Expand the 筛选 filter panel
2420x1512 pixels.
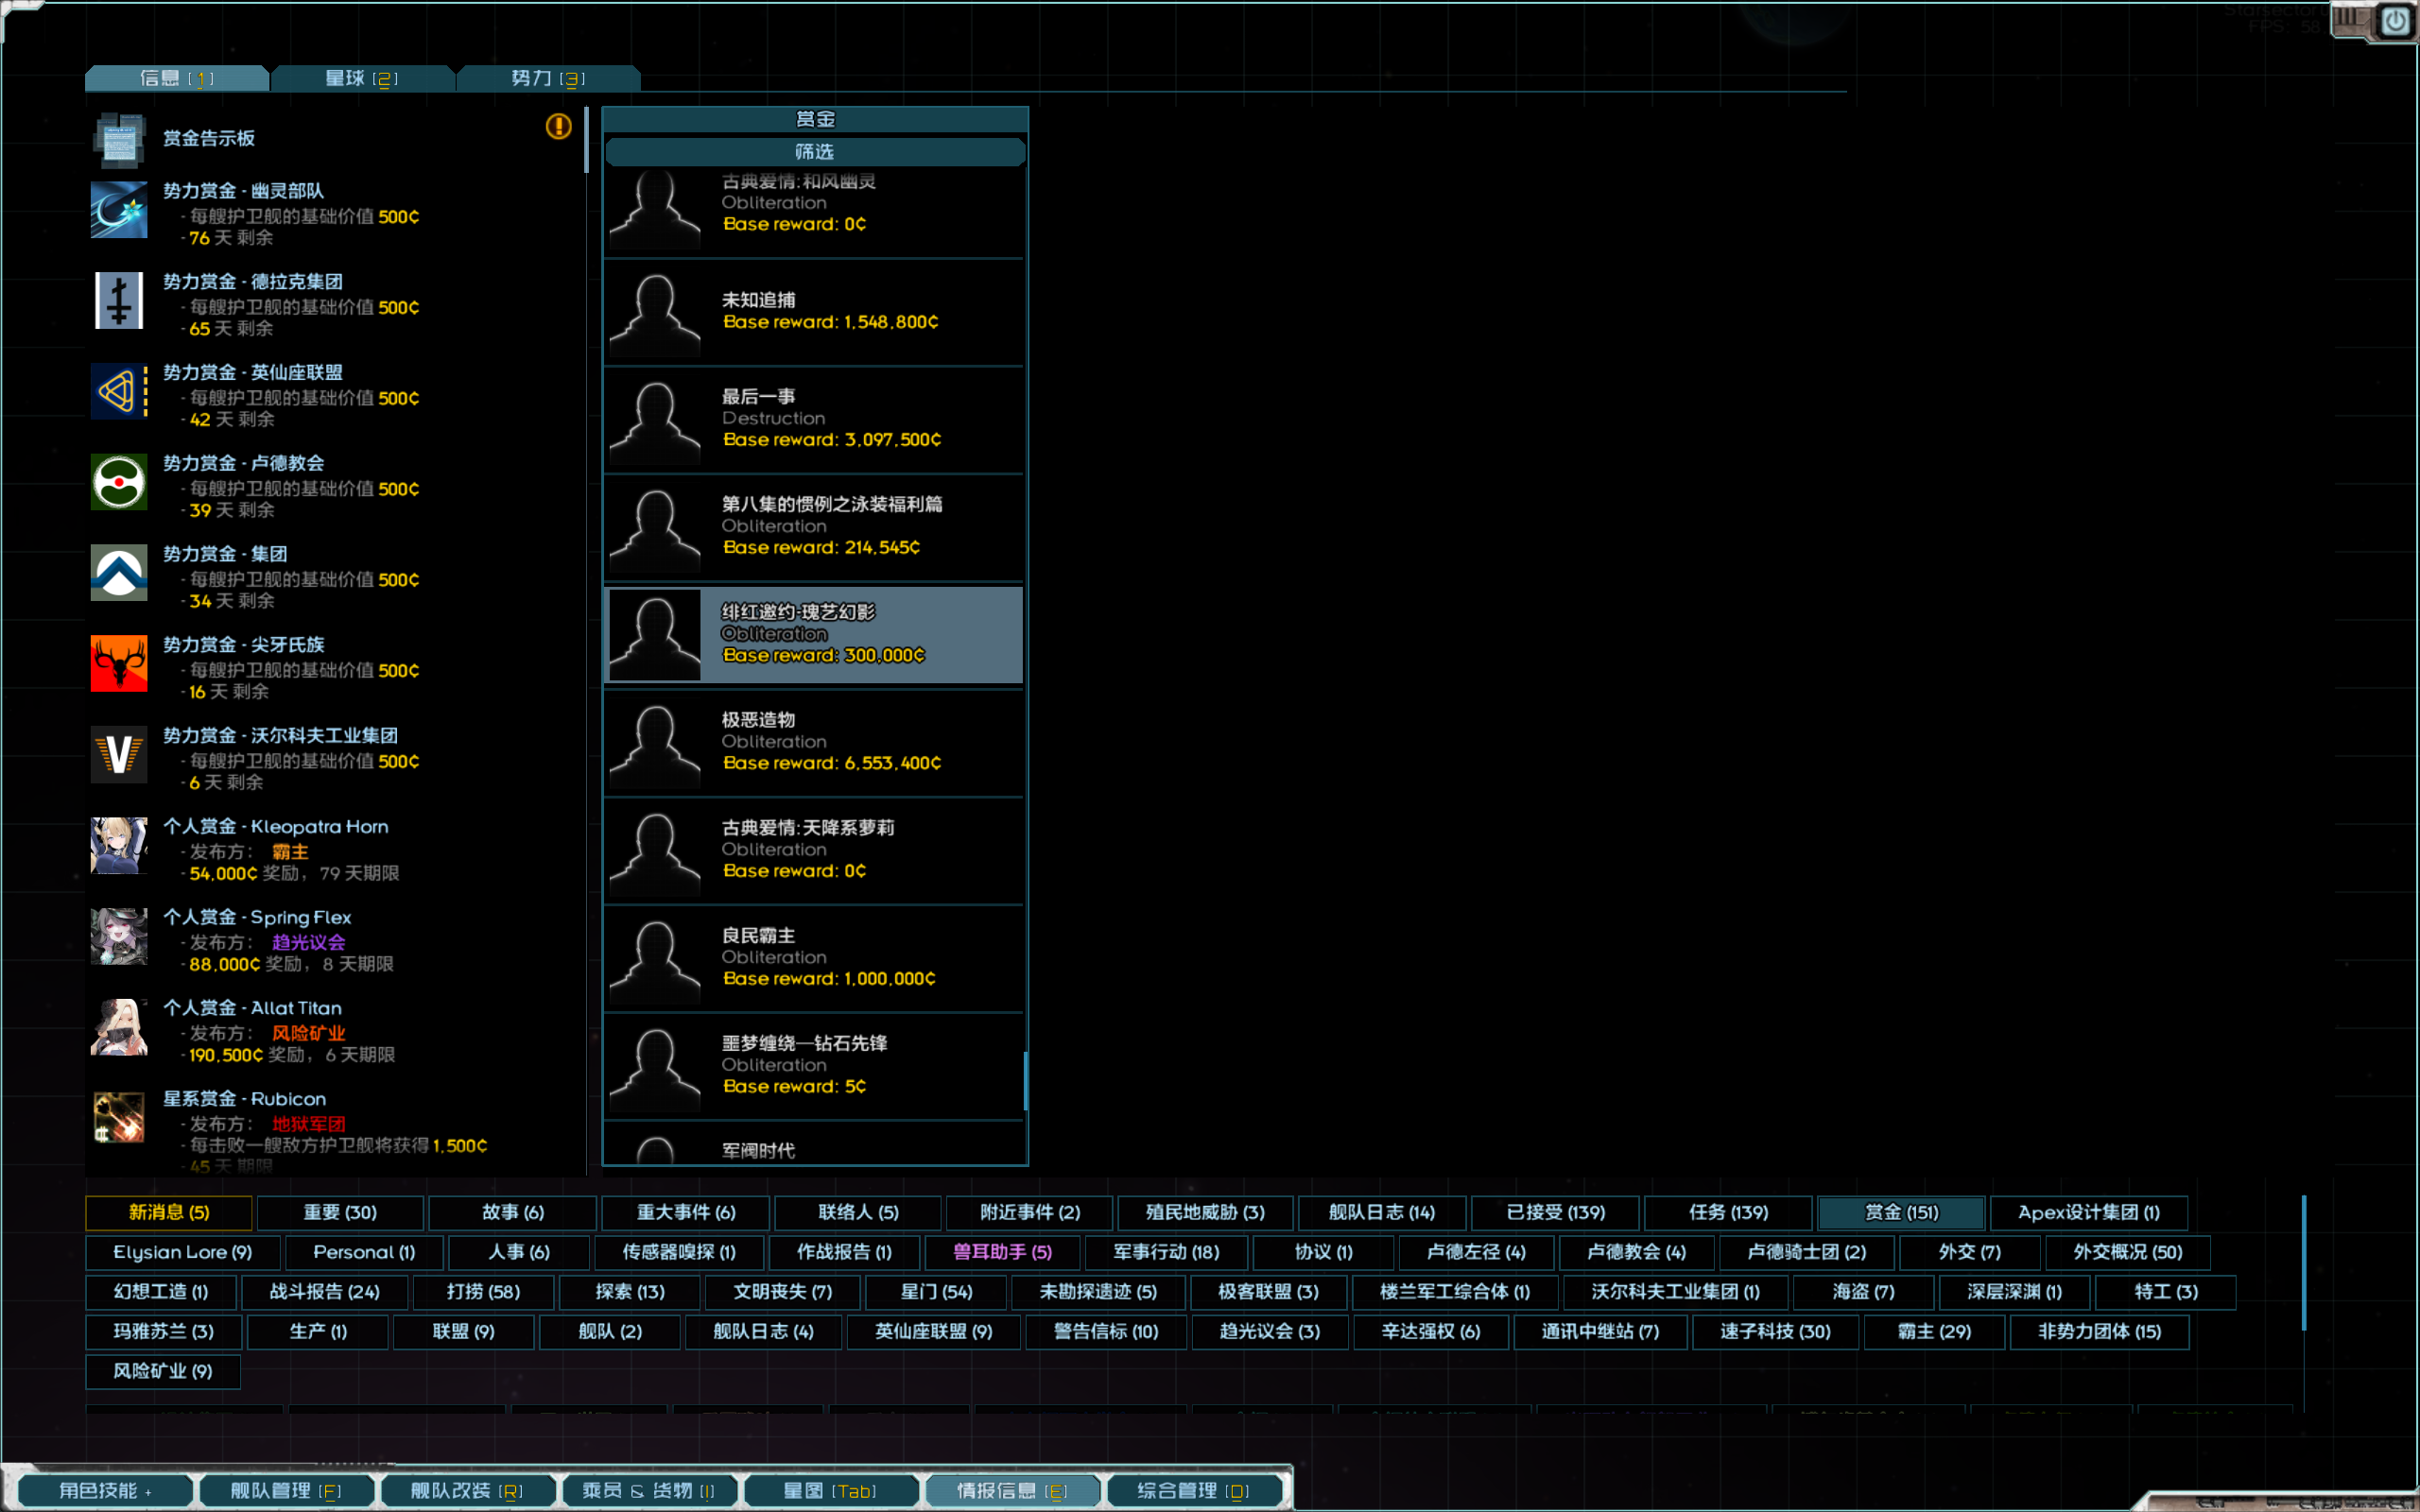point(813,152)
